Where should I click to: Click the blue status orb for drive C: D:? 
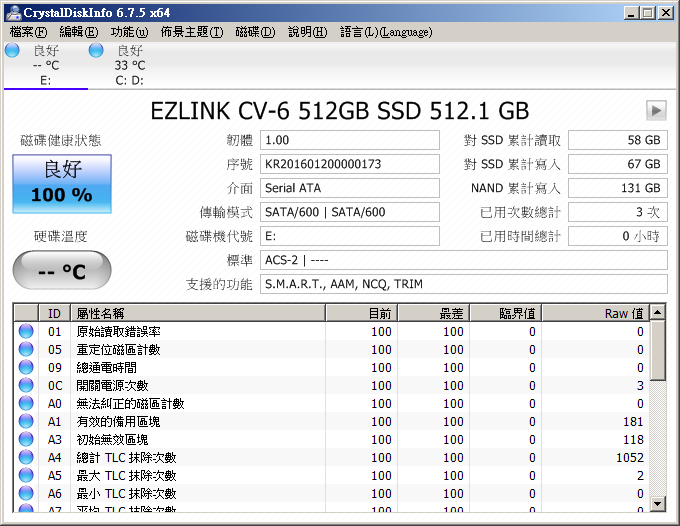[x=96, y=50]
